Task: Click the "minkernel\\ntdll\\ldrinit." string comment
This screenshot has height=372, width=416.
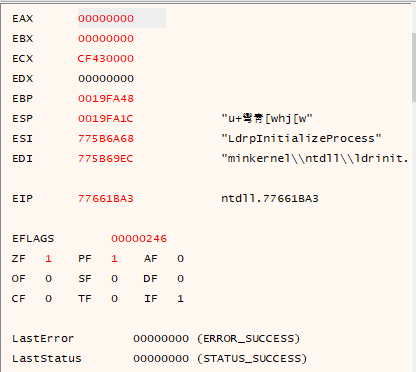Action: tap(315, 158)
